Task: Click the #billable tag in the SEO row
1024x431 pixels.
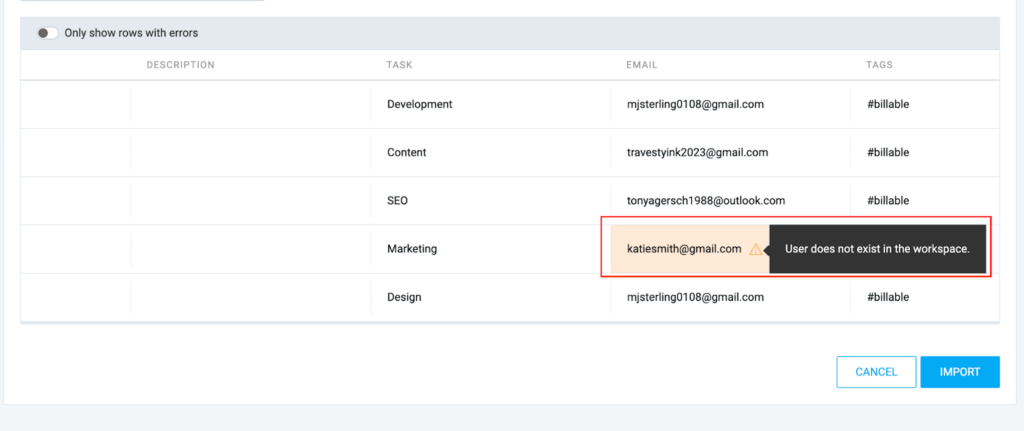Action: 887,200
